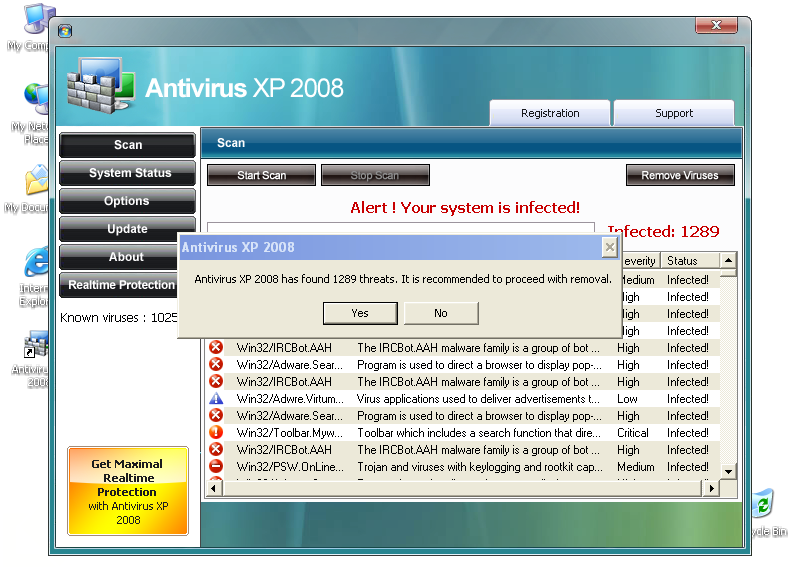Close the main Antivirus XP 2008 window
The image size is (800, 570).
pos(716,25)
